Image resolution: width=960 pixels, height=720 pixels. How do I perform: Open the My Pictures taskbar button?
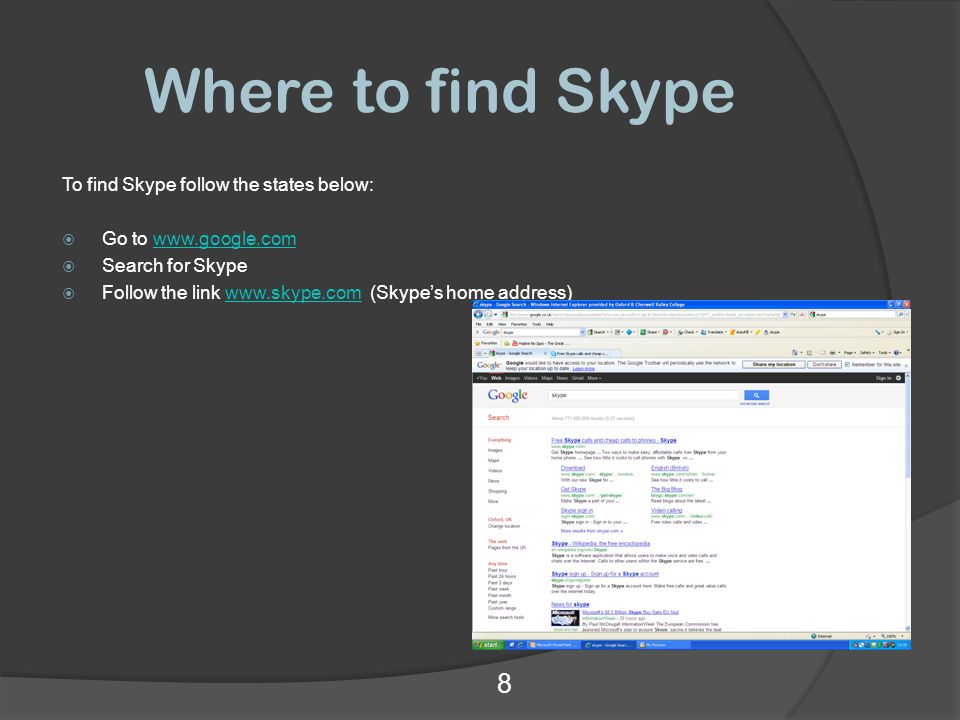663,645
